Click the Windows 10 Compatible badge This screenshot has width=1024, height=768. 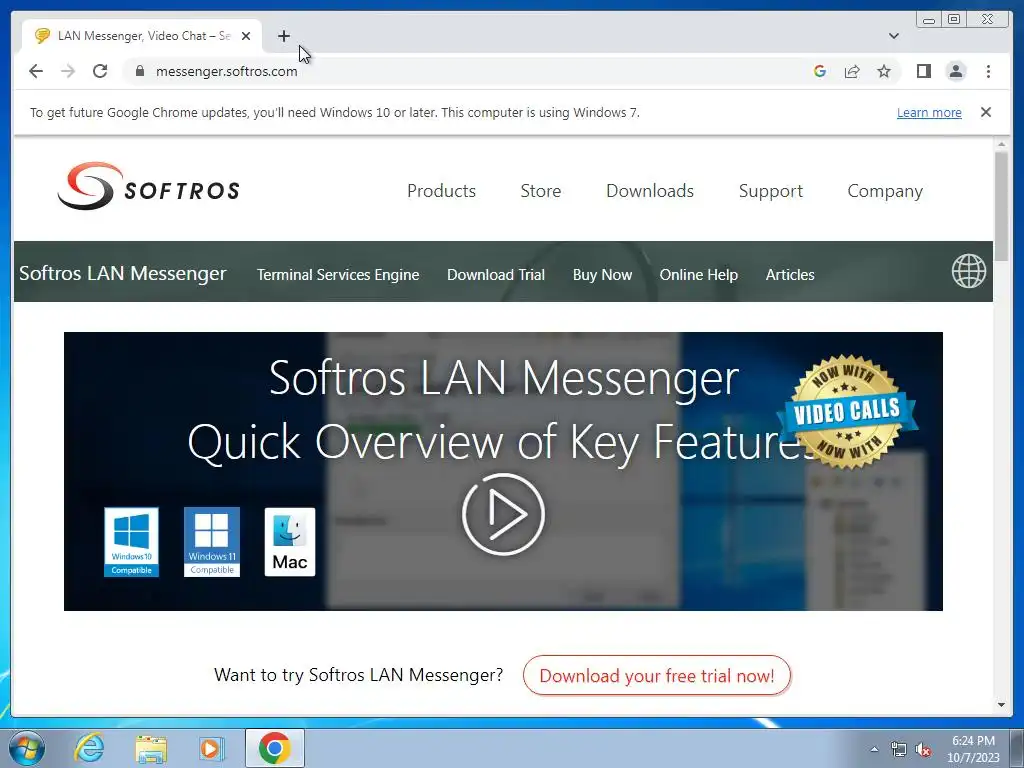coord(131,542)
